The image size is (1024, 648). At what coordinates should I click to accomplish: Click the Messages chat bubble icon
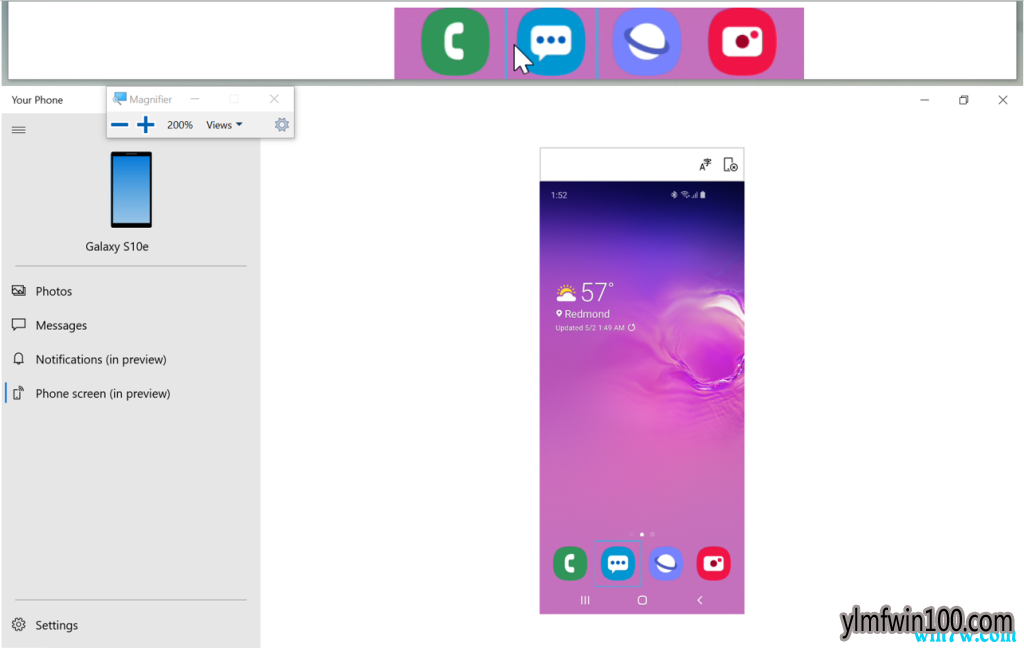click(19, 325)
